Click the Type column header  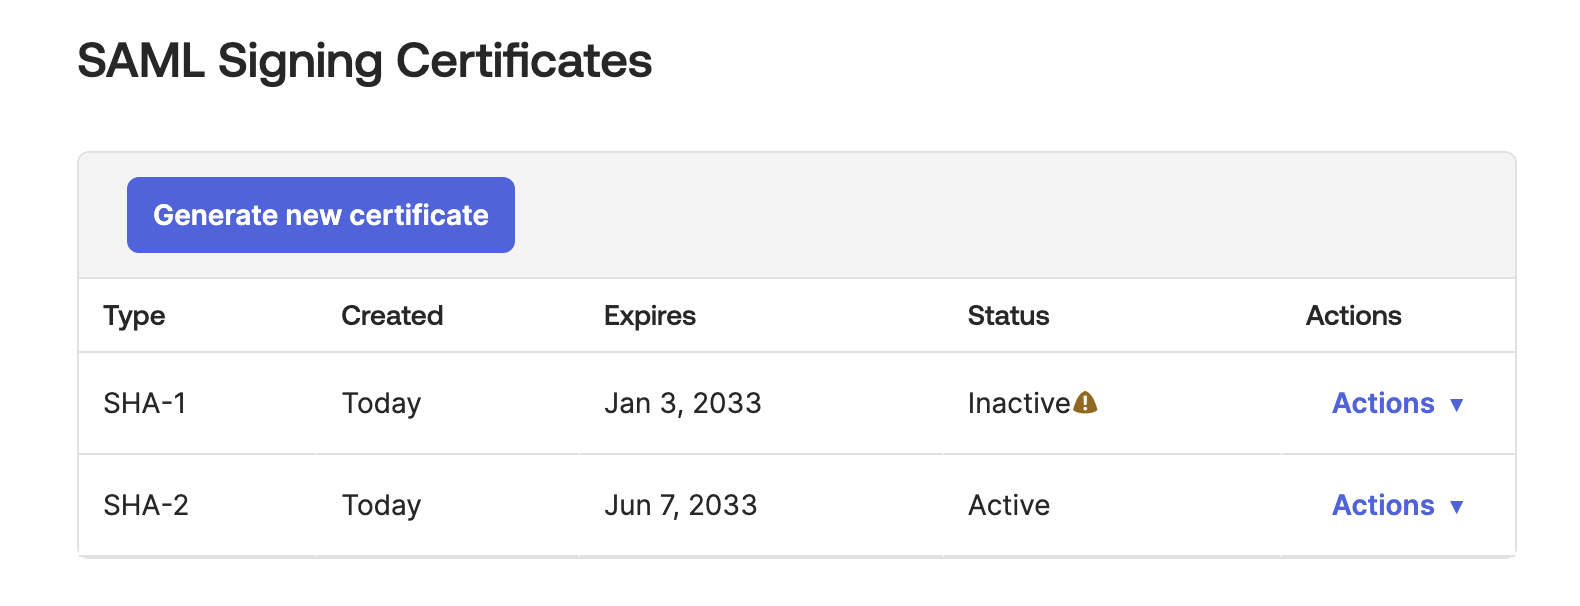pyautogui.click(x=134, y=316)
